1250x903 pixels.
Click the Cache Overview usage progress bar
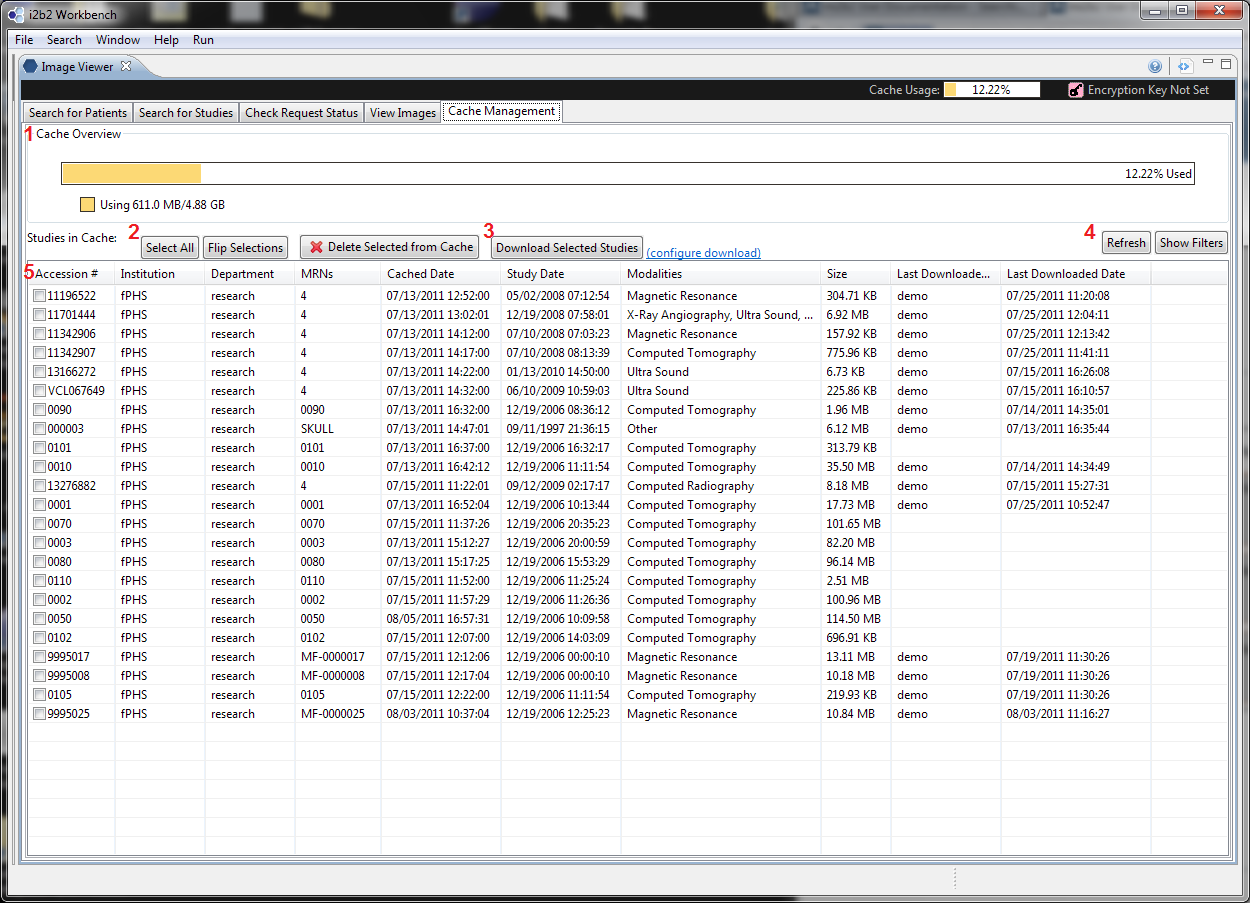(627, 174)
